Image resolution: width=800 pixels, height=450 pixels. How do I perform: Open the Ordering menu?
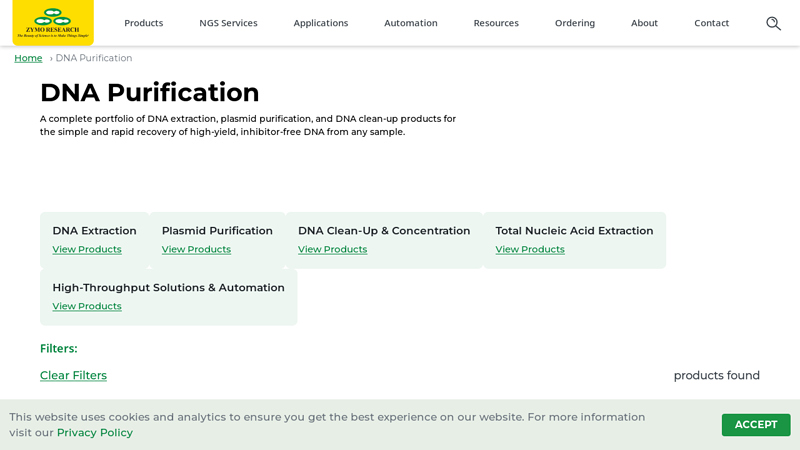[574, 23]
